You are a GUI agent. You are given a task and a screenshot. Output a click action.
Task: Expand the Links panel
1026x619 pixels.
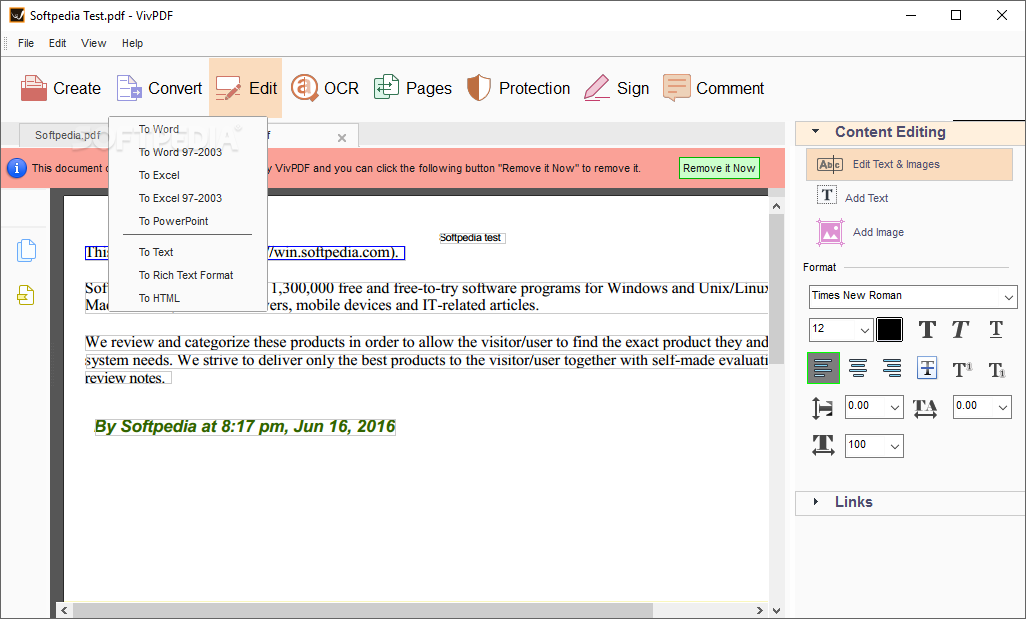tap(815, 502)
